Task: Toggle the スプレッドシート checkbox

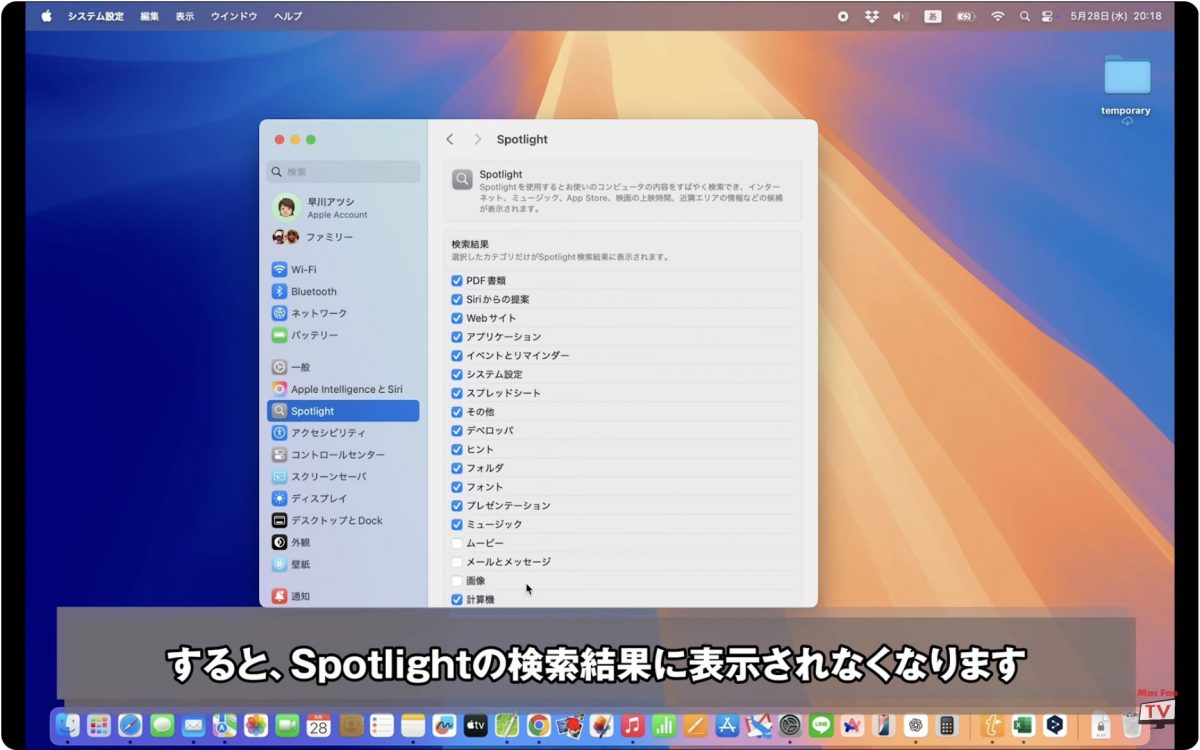Action: [x=457, y=393]
